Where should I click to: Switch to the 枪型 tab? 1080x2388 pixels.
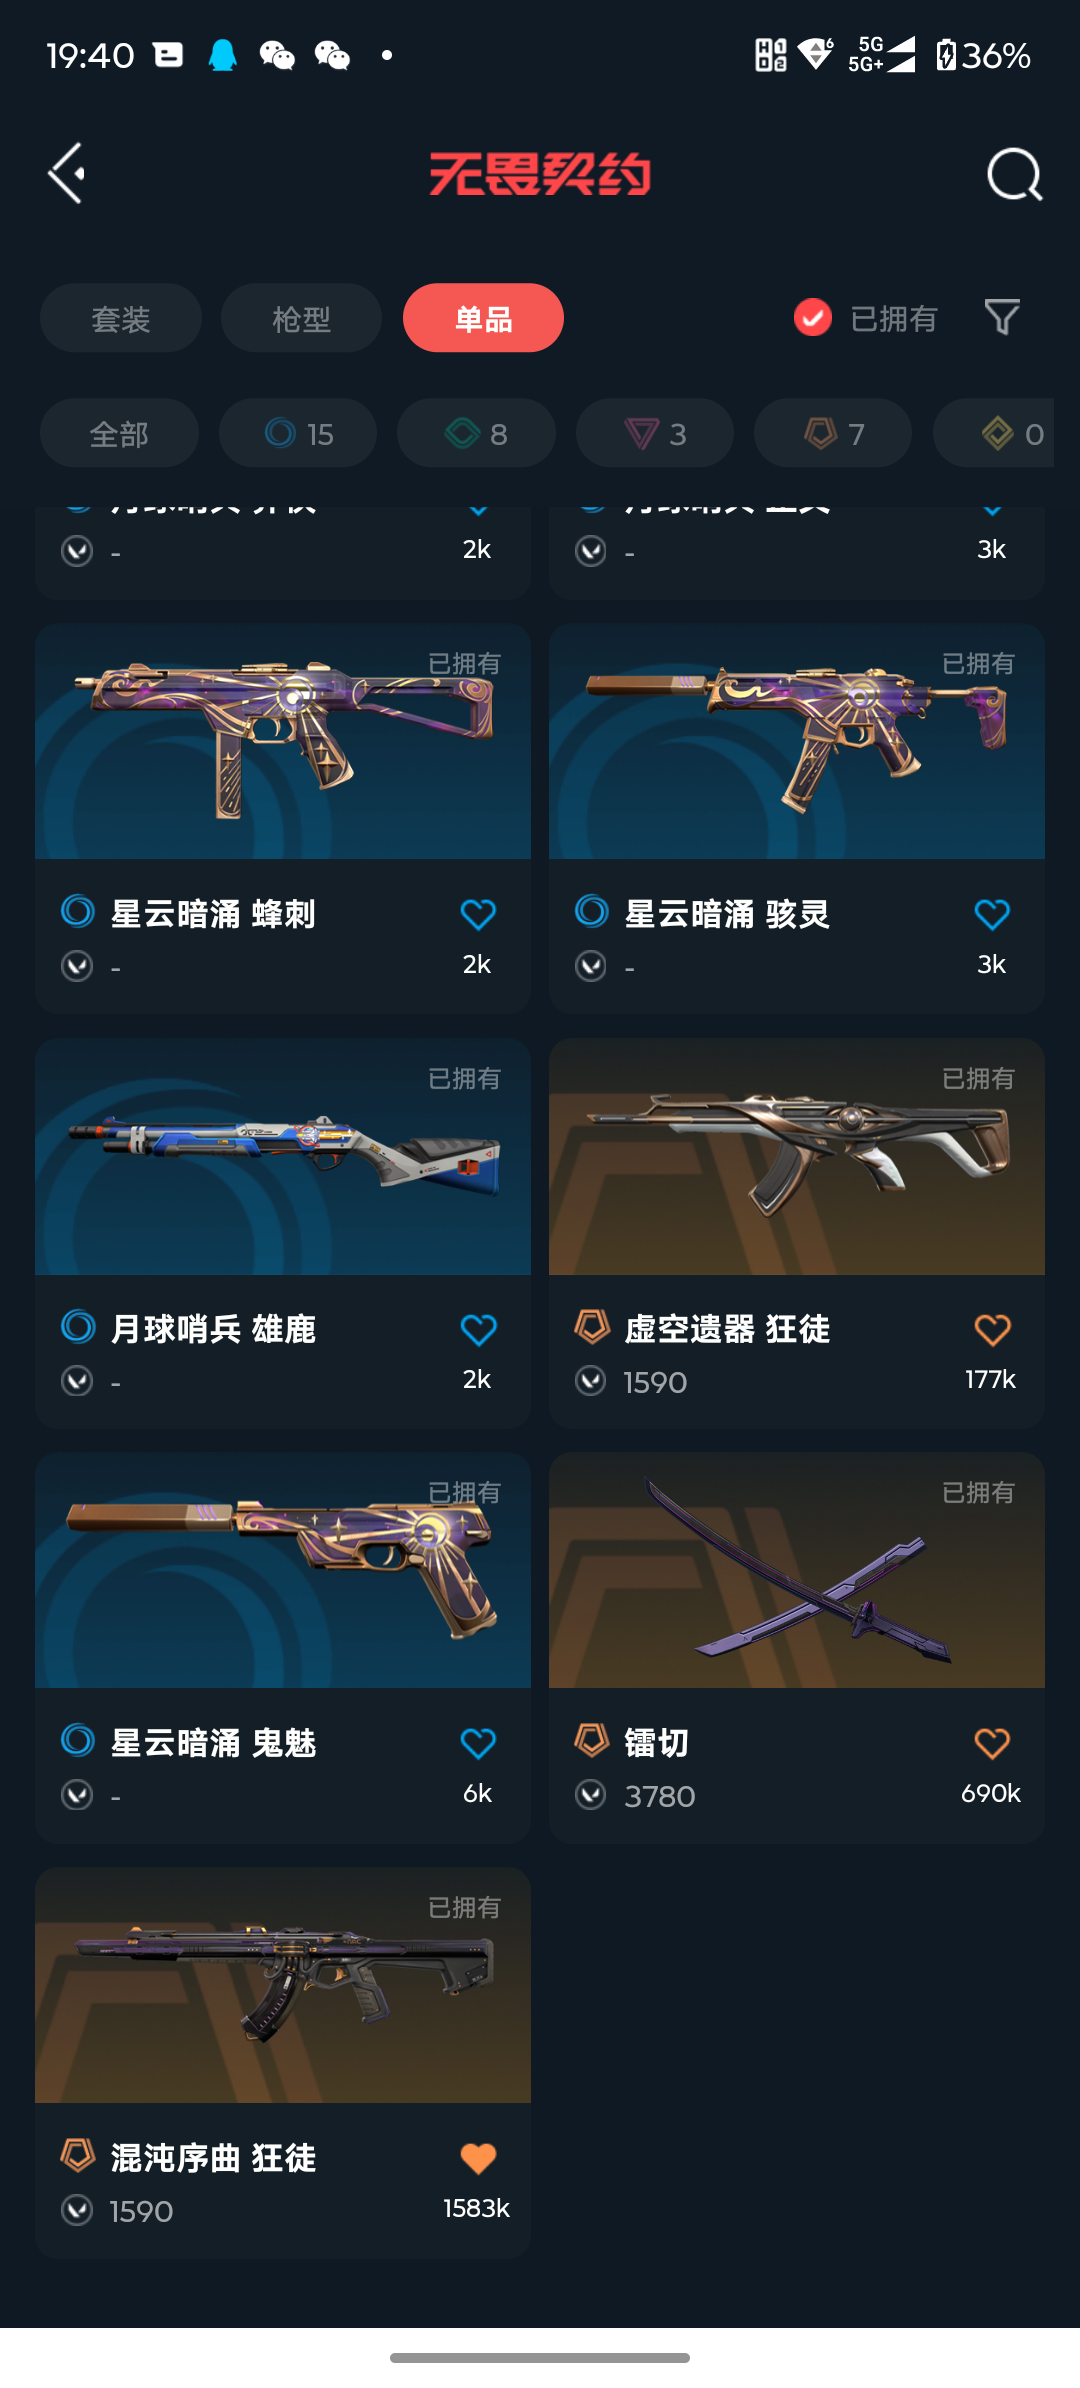click(301, 318)
